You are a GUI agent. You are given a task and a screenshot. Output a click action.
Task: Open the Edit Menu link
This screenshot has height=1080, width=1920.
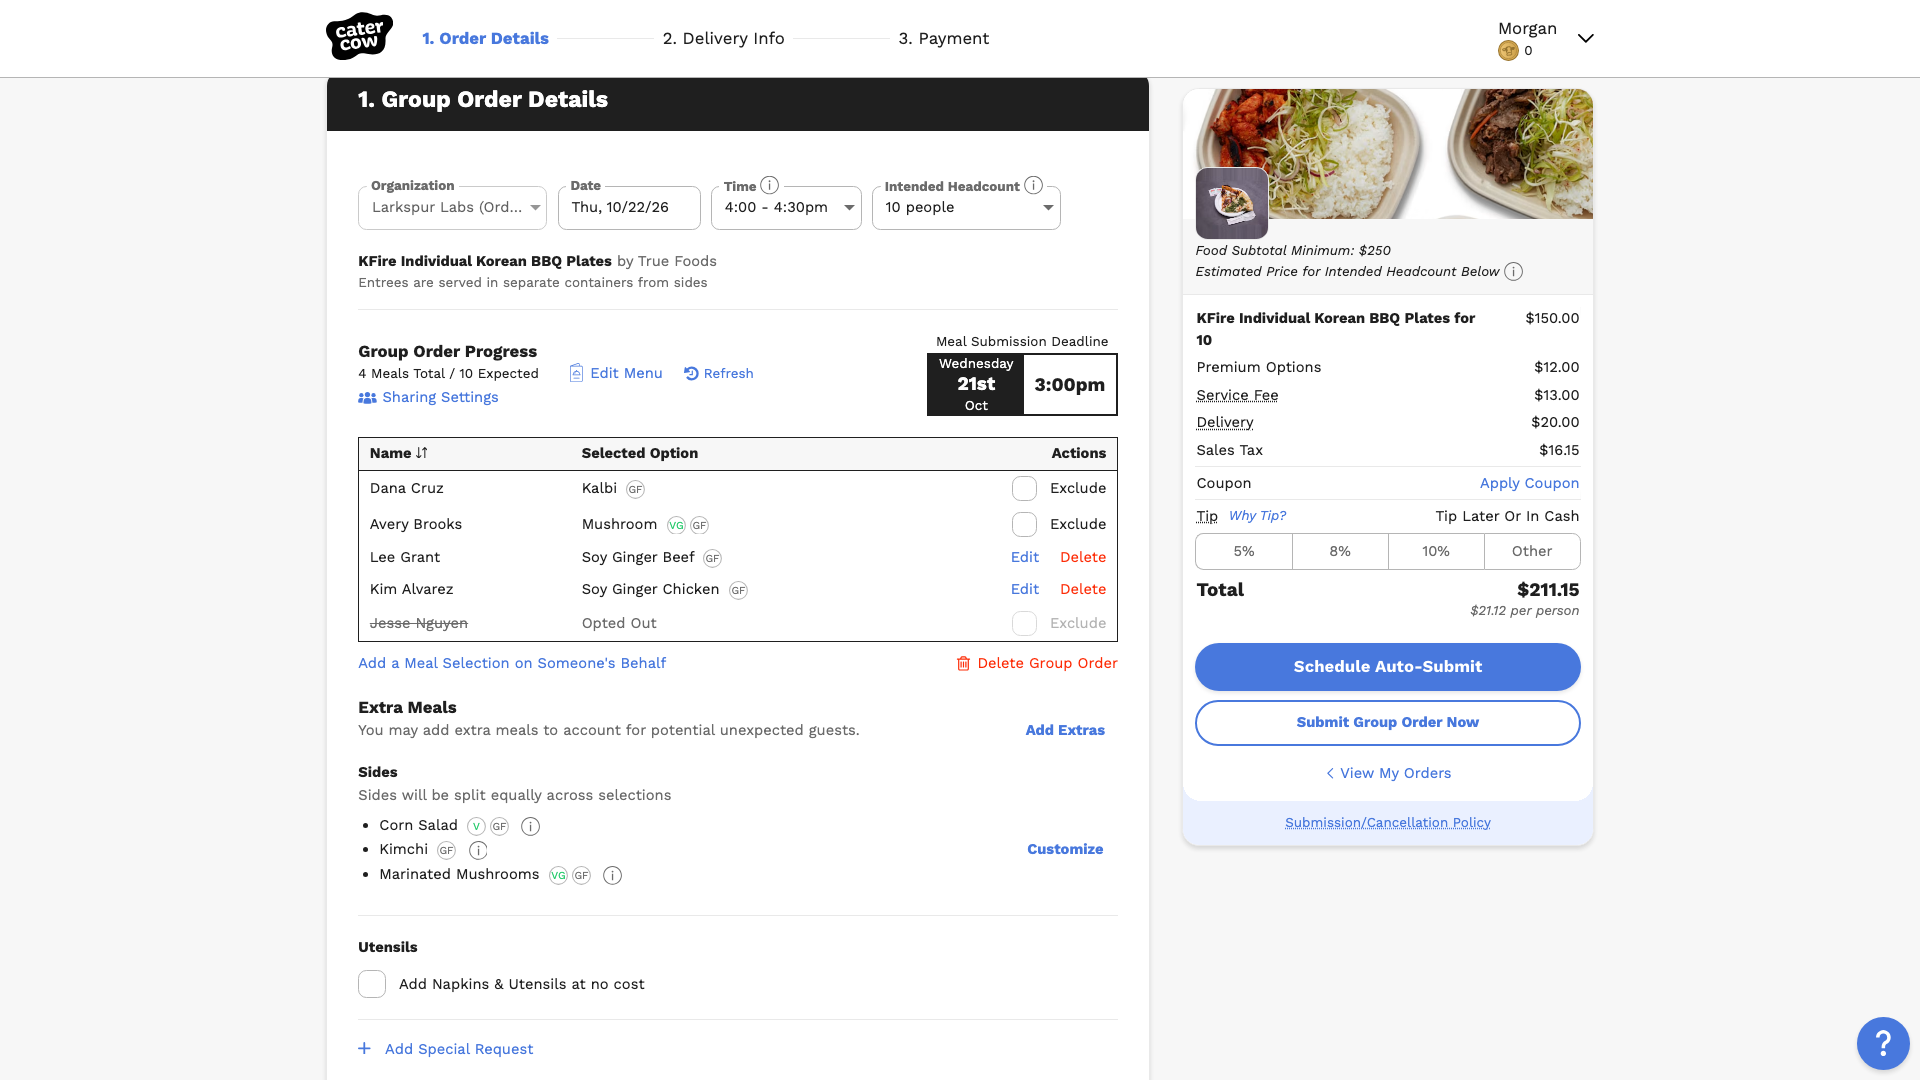click(x=615, y=373)
